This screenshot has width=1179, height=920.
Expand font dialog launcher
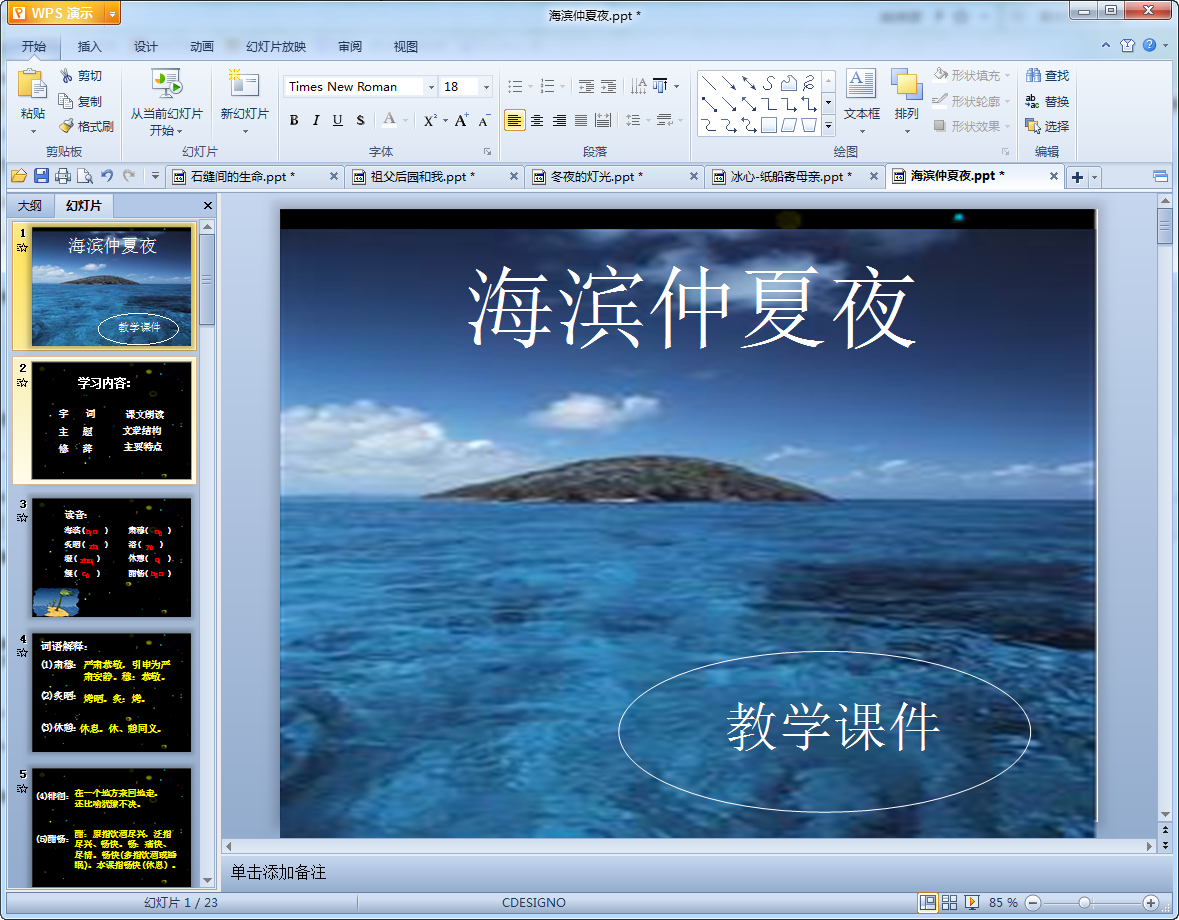(x=487, y=151)
